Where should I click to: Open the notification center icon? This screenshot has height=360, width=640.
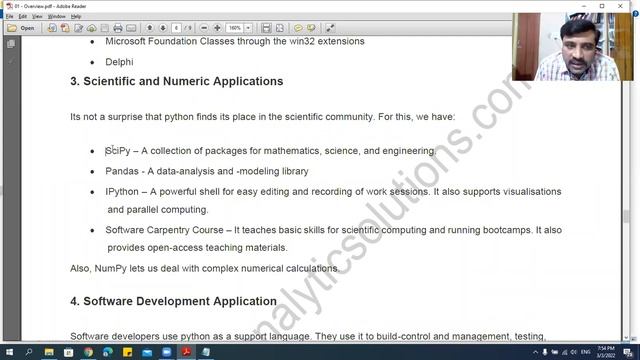pos(628,352)
